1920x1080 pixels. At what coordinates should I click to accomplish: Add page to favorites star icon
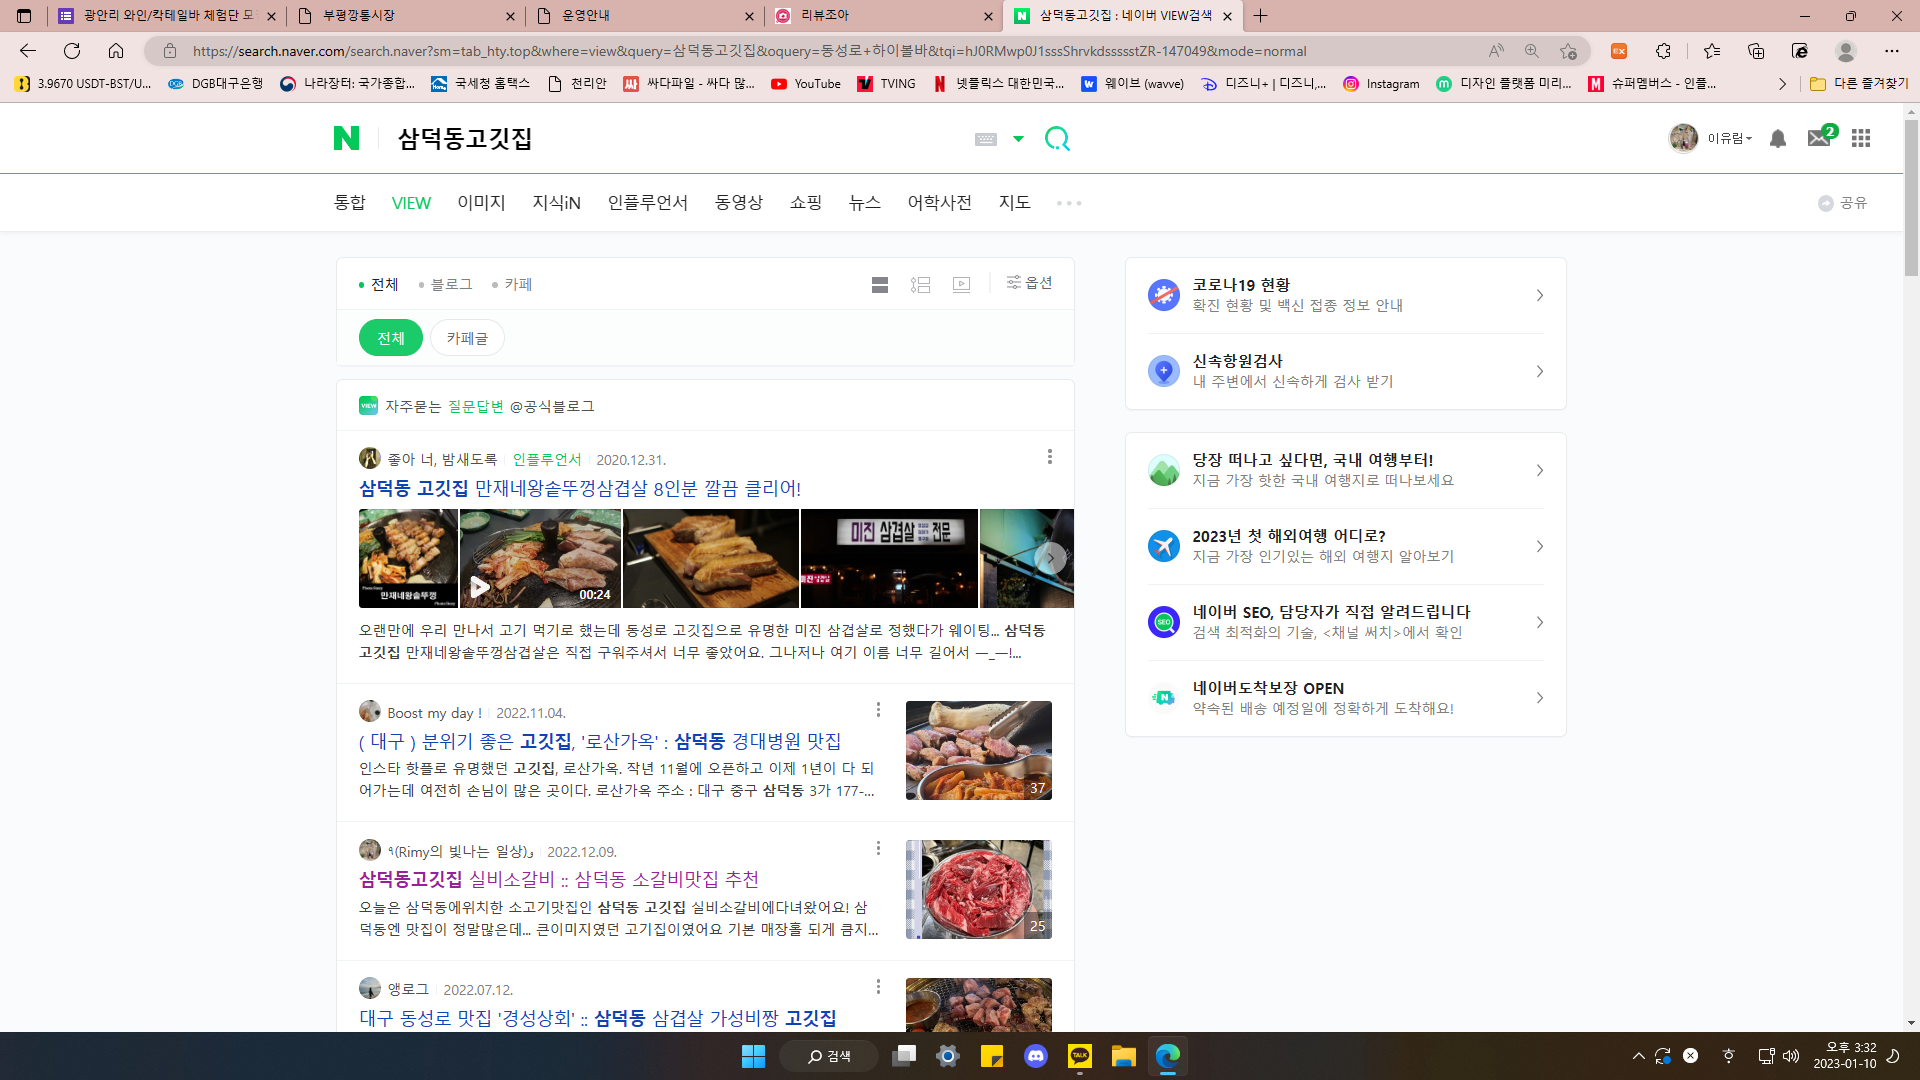click(x=1568, y=51)
